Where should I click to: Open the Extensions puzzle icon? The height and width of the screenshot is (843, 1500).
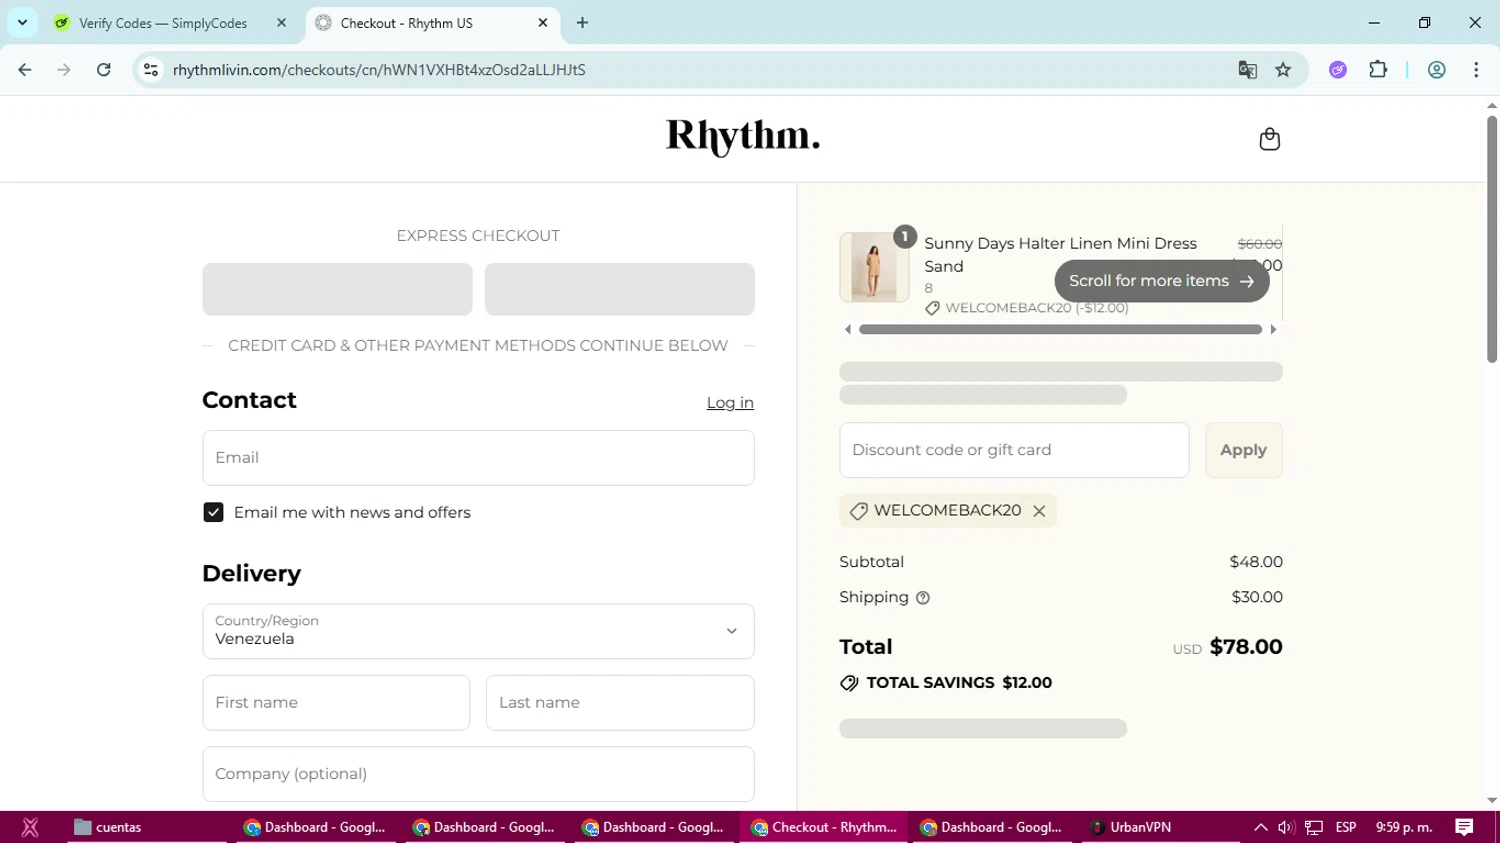pyautogui.click(x=1378, y=70)
